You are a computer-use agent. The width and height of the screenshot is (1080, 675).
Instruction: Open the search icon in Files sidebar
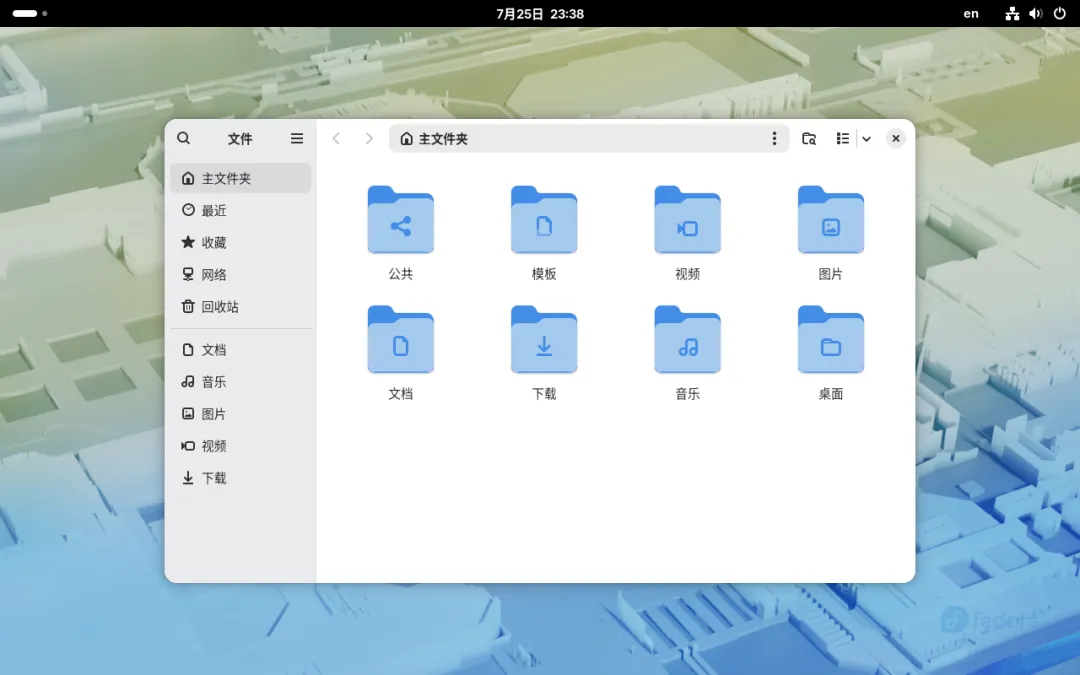183,138
